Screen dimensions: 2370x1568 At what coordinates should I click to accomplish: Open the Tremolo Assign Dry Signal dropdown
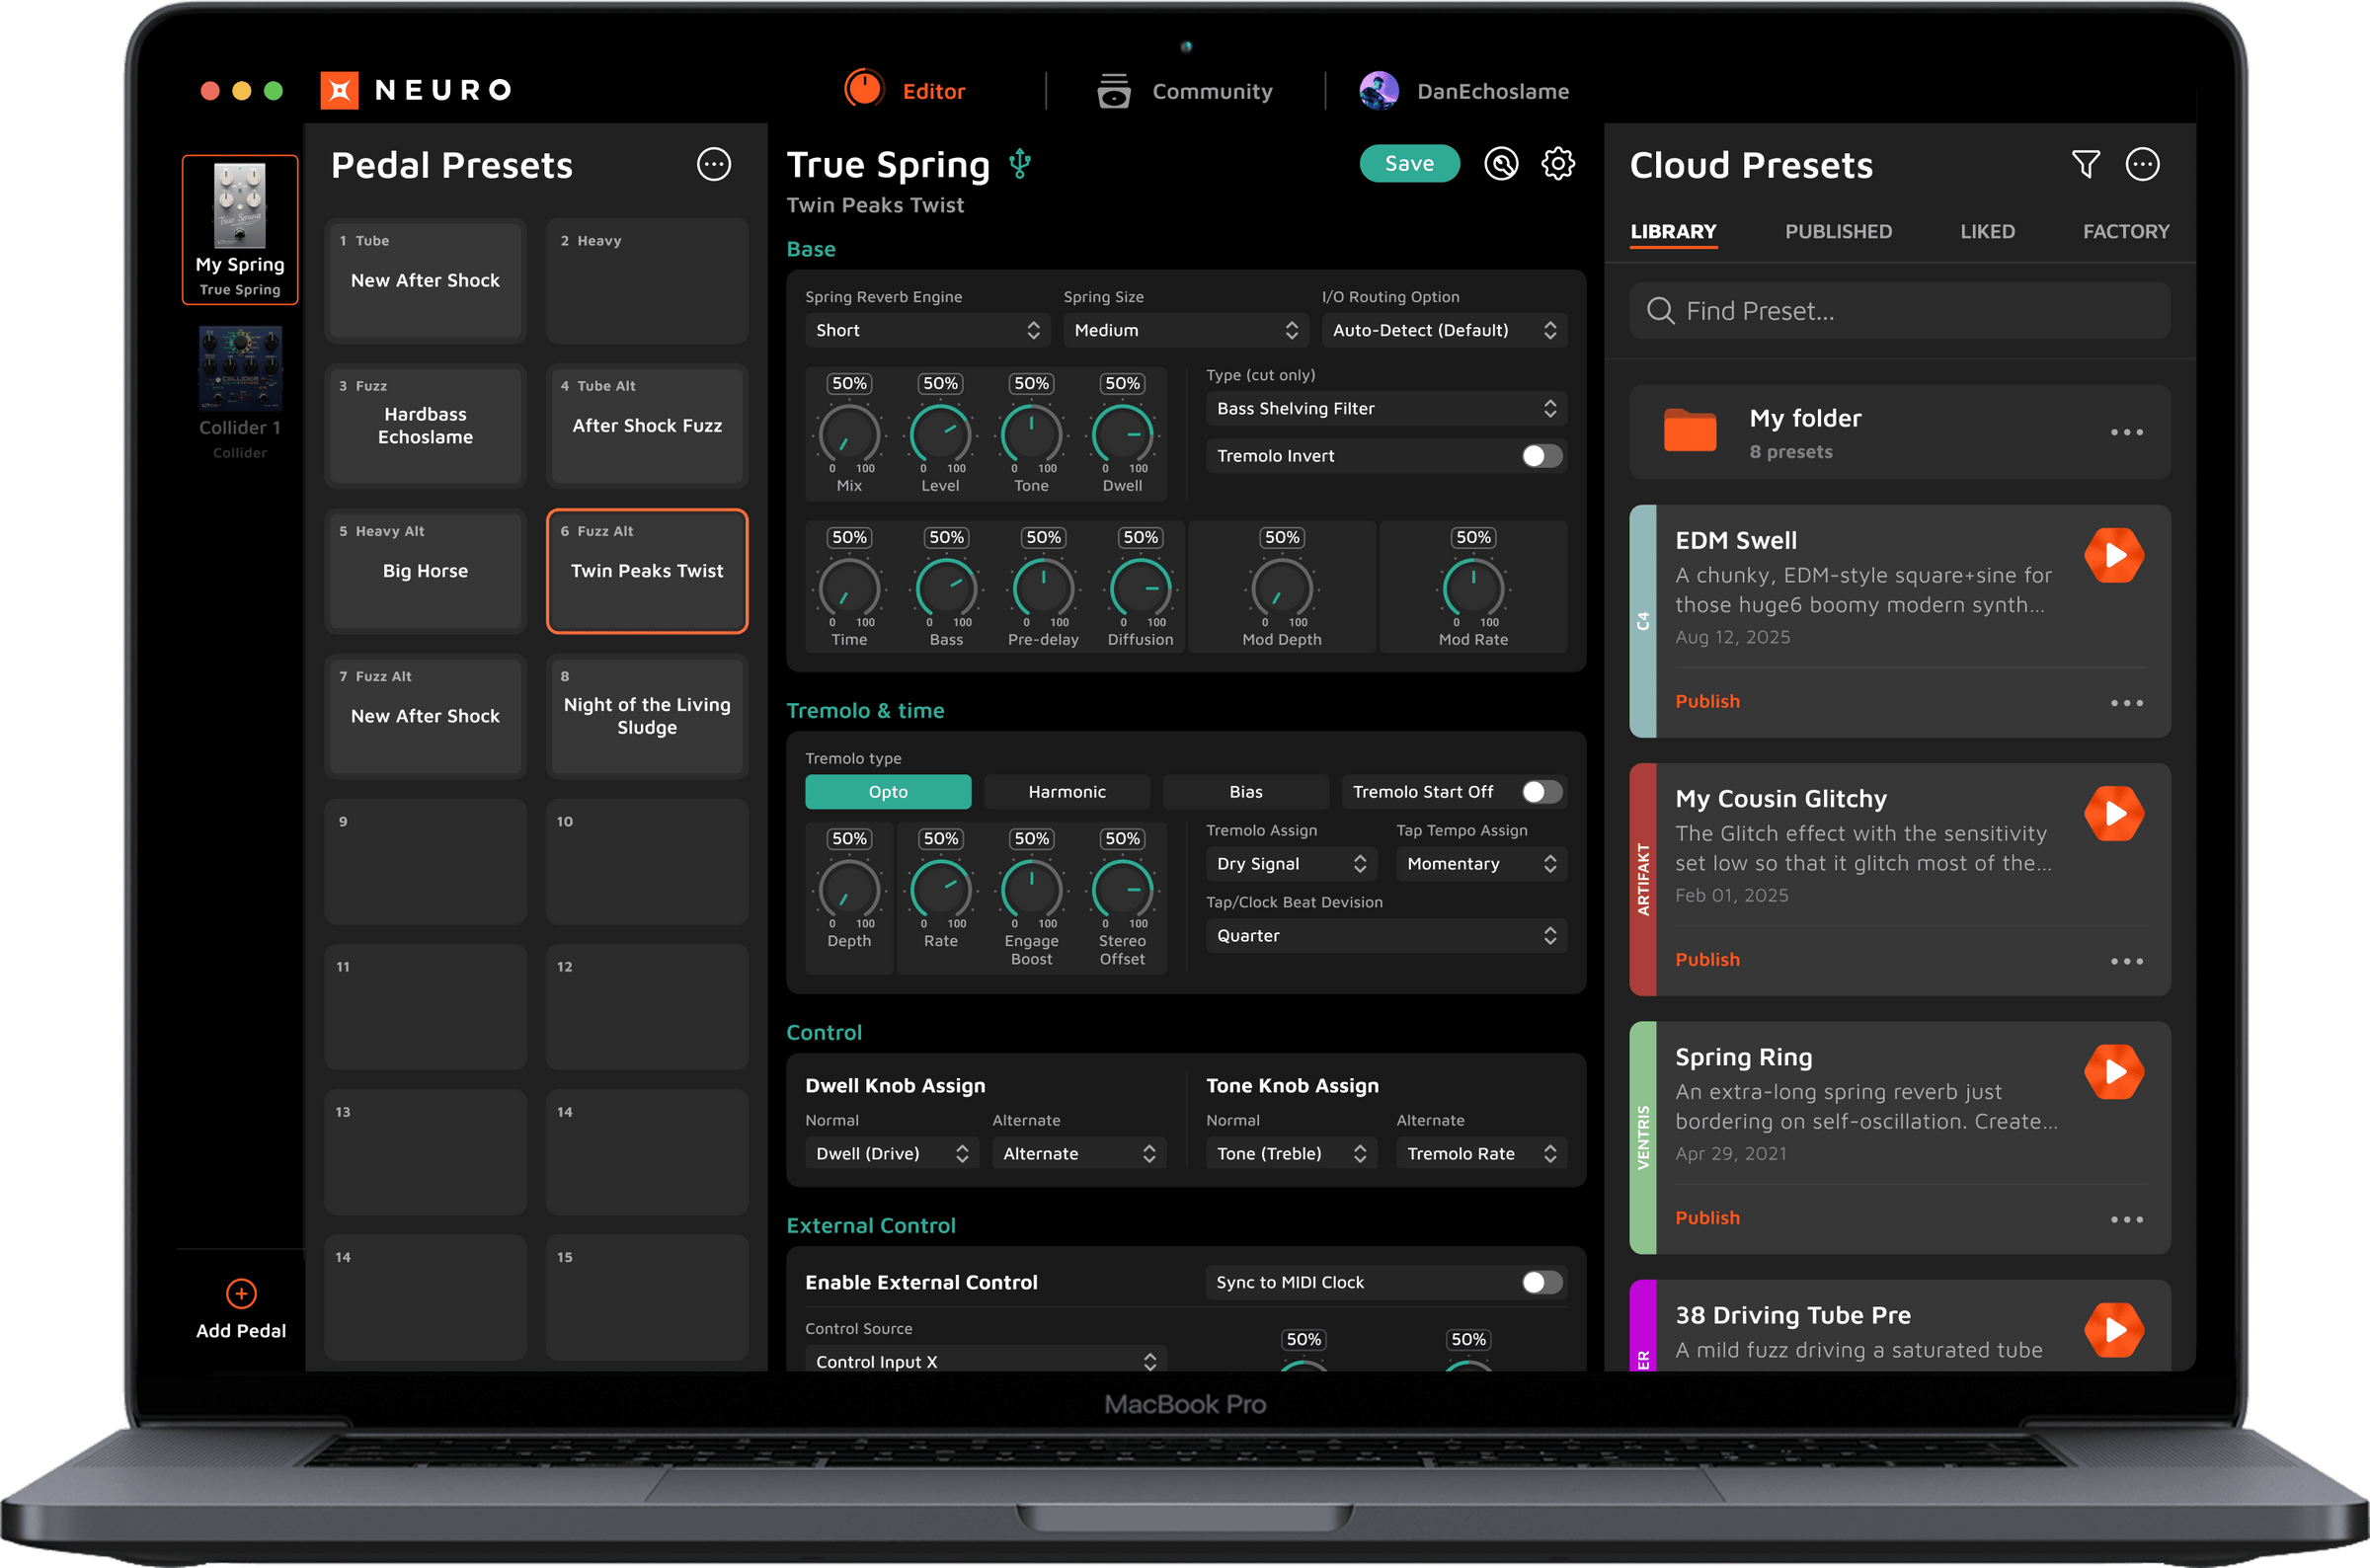point(1291,864)
